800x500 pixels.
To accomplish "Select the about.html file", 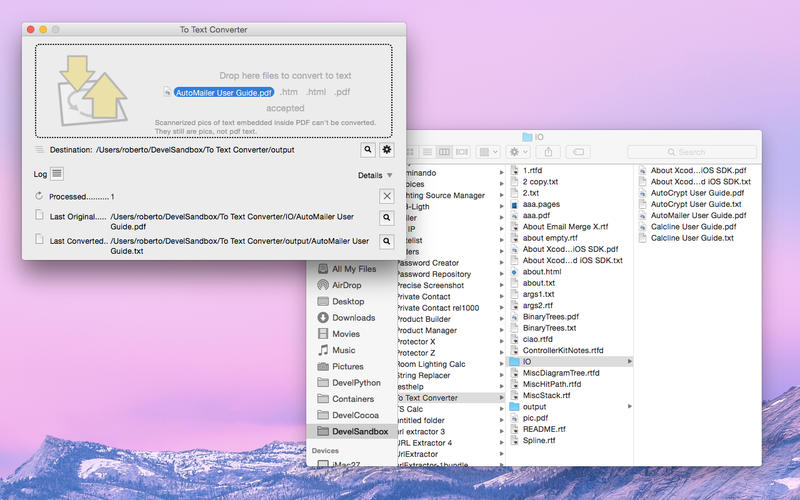I will coord(541,271).
